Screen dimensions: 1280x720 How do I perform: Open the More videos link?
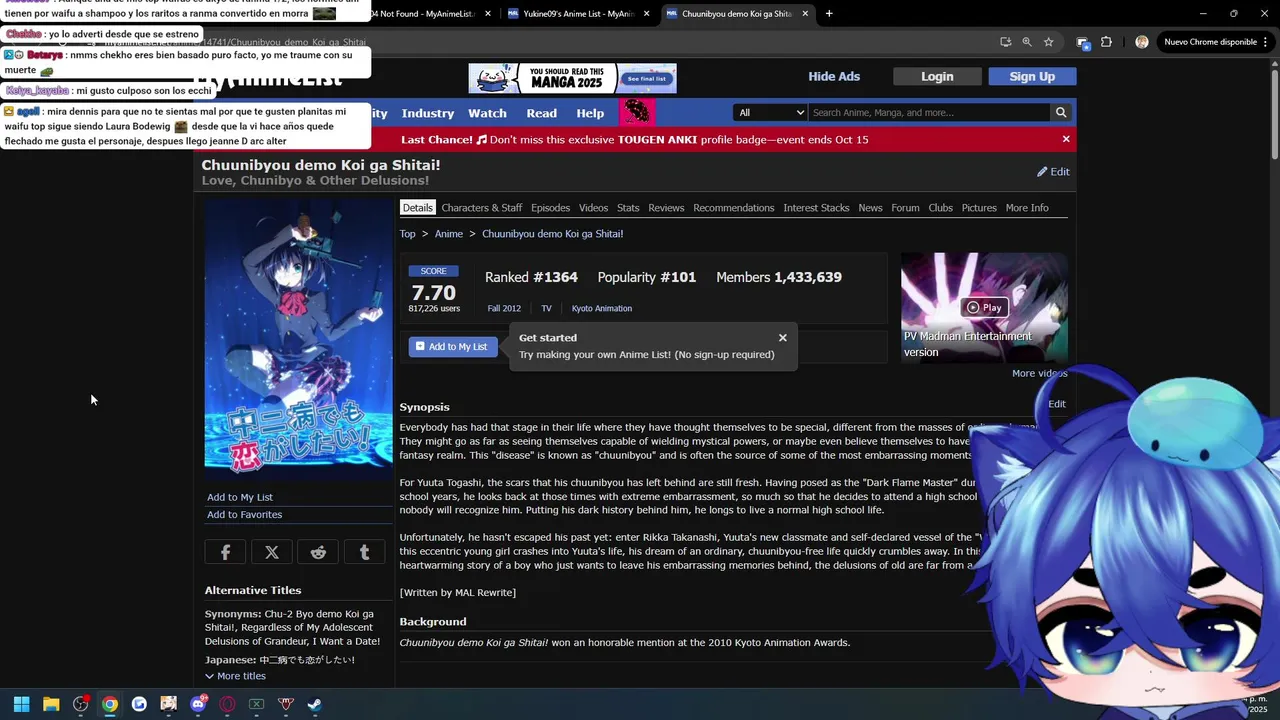pyautogui.click(x=1039, y=373)
